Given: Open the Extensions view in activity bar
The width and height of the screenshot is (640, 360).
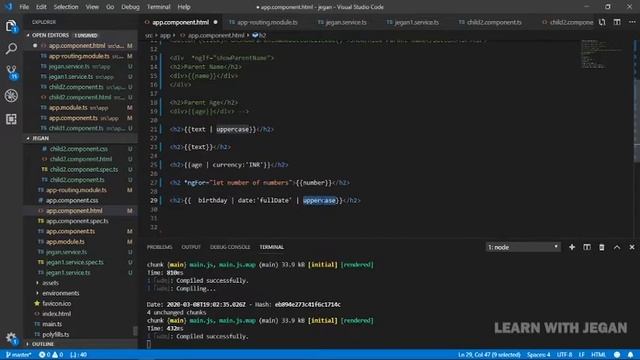Looking at the screenshot, I should pyautogui.click(x=11, y=119).
